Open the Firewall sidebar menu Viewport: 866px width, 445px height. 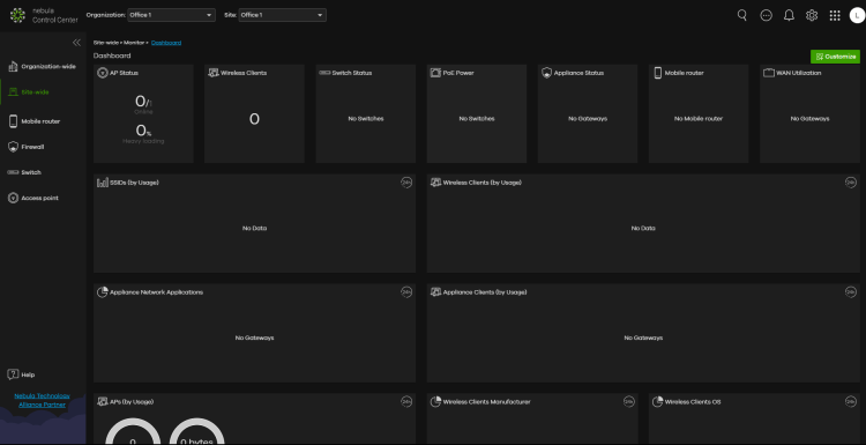pyautogui.click(x=32, y=147)
